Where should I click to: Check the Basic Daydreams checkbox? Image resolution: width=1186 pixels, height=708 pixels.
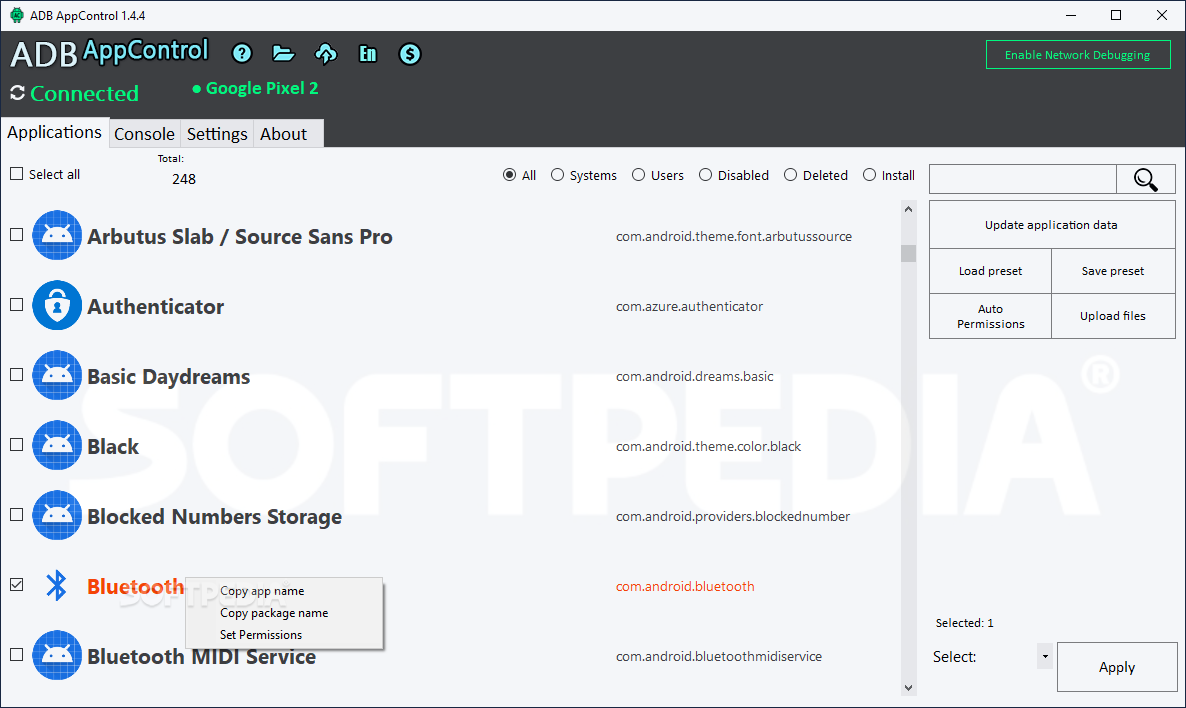click(17, 374)
